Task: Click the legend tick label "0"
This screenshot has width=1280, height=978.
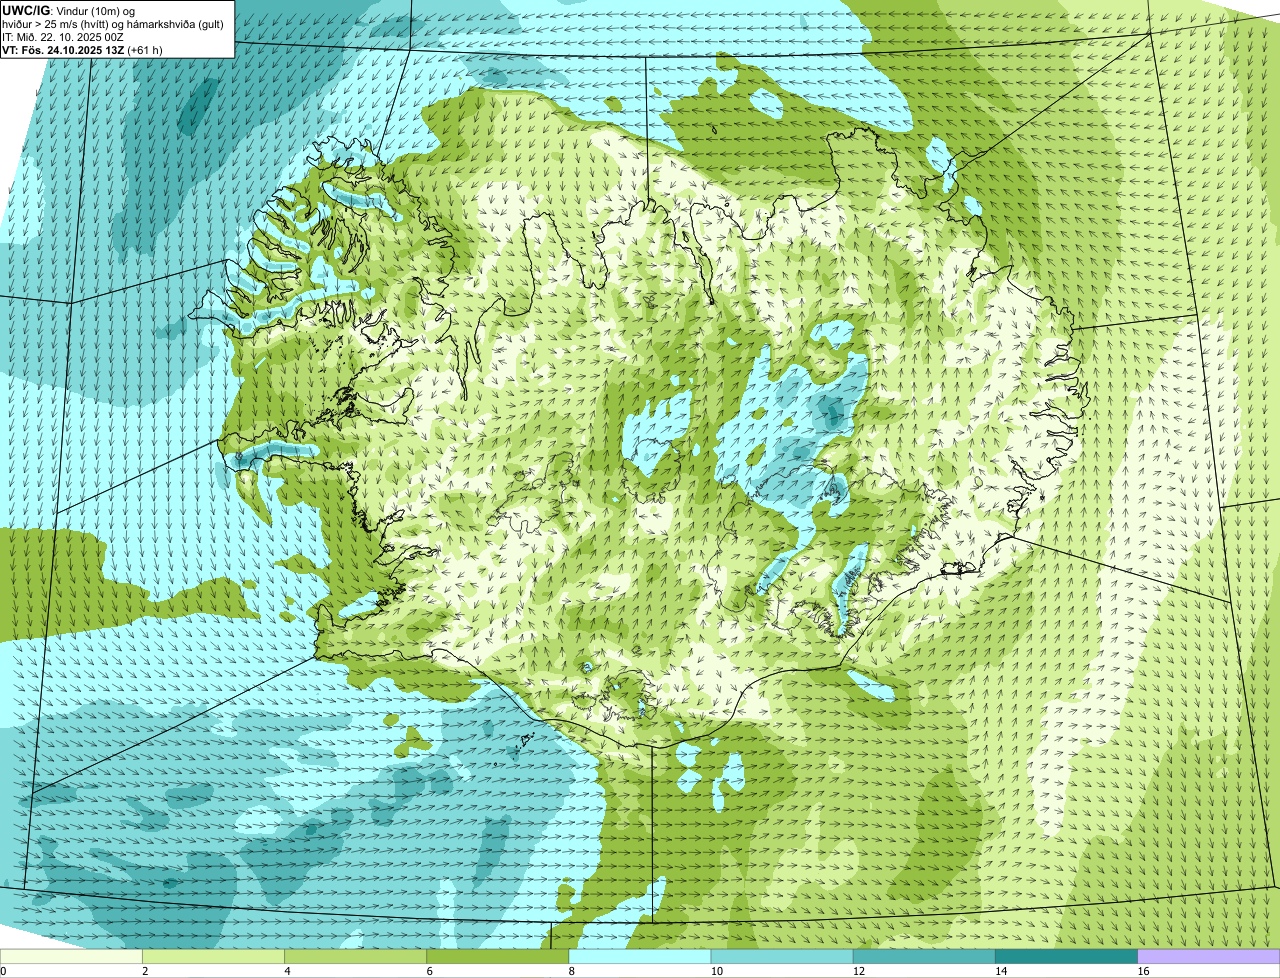Action: (x=3, y=971)
